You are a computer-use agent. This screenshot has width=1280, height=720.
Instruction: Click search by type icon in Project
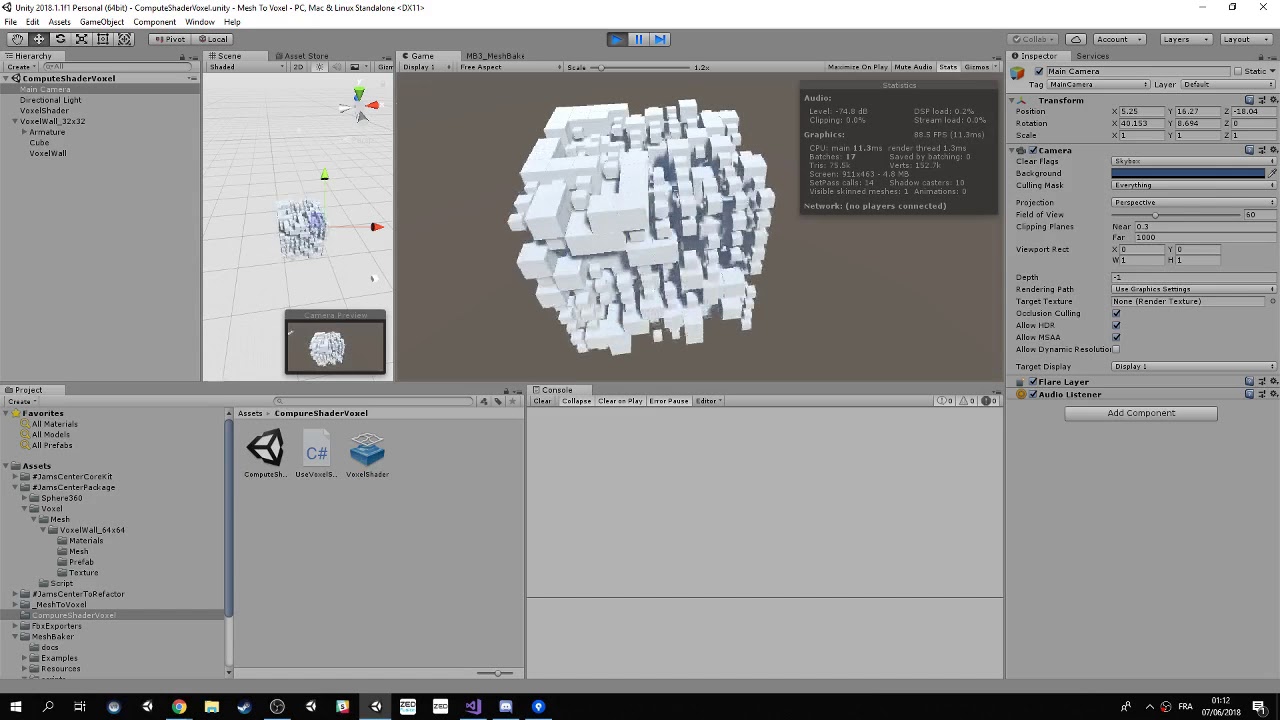pos(484,401)
